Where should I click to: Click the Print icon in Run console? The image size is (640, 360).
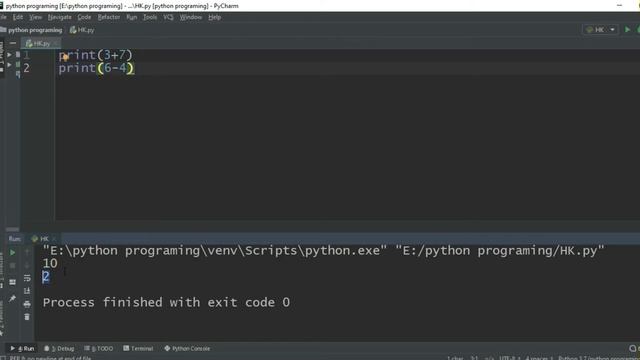coord(27,304)
